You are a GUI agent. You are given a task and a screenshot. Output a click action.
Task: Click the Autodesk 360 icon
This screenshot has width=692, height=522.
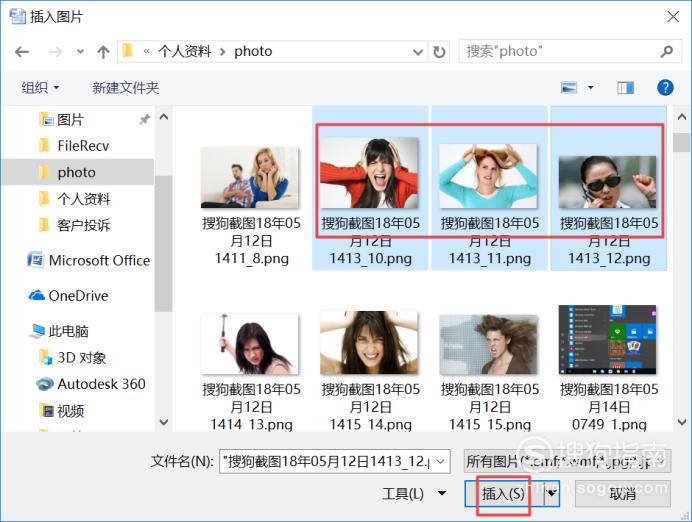coord(45,384)
